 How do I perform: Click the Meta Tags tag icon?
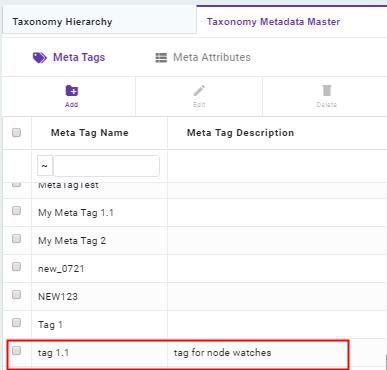(40, 58)
